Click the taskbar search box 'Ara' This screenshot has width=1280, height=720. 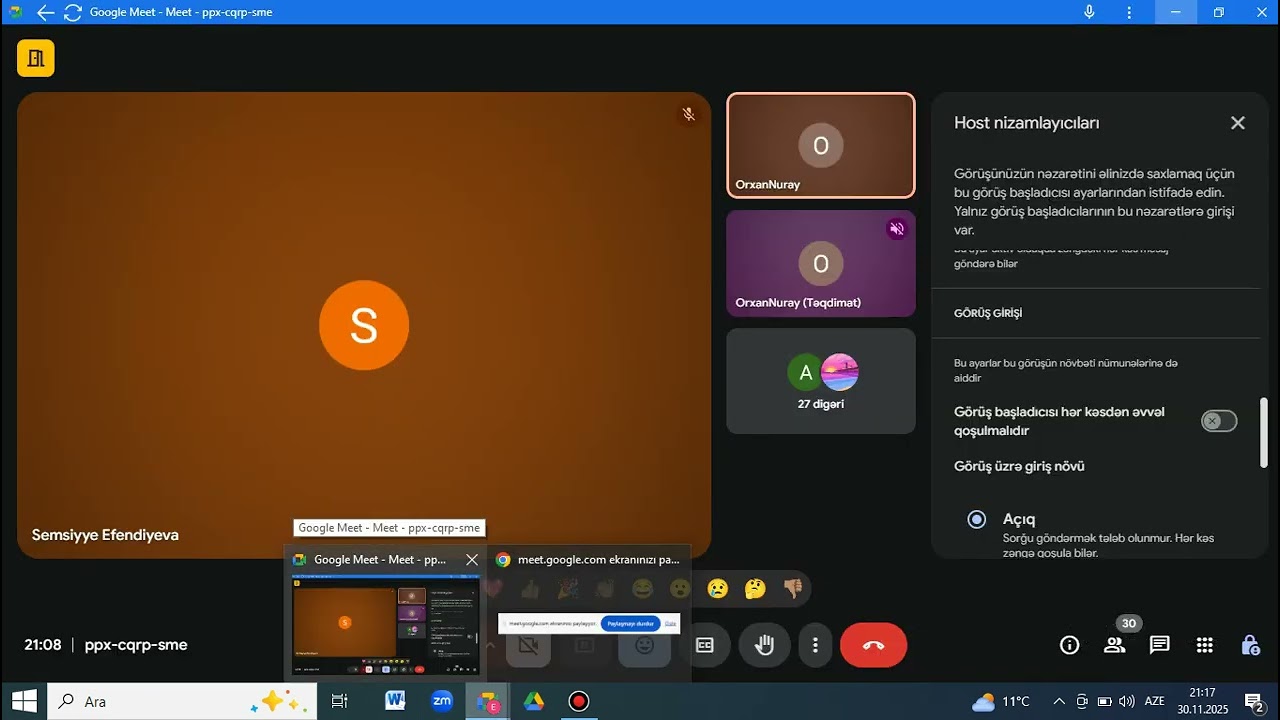click(182, 701)
